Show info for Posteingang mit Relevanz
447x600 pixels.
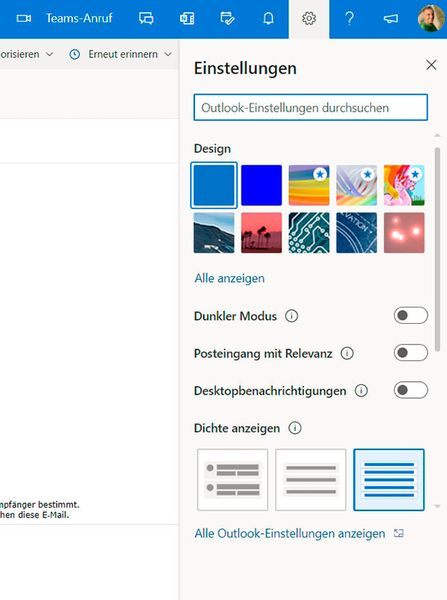click(347, 353)
